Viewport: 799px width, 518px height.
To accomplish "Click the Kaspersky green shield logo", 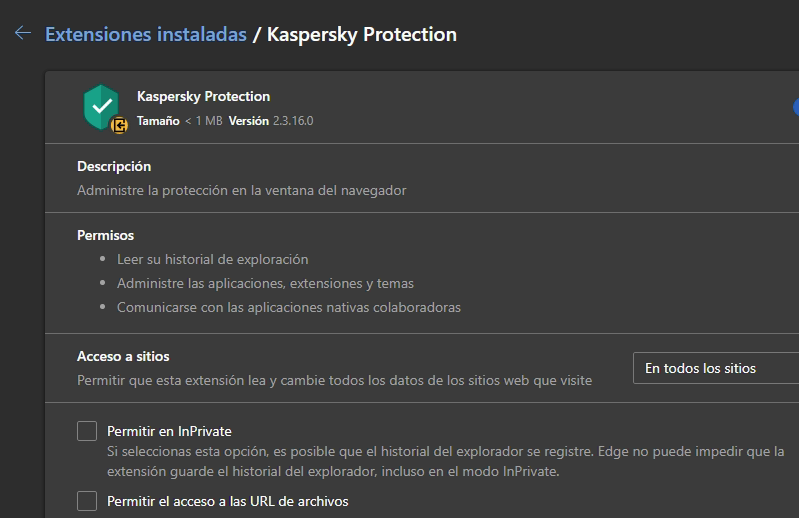I will click(x=101, y=105).
